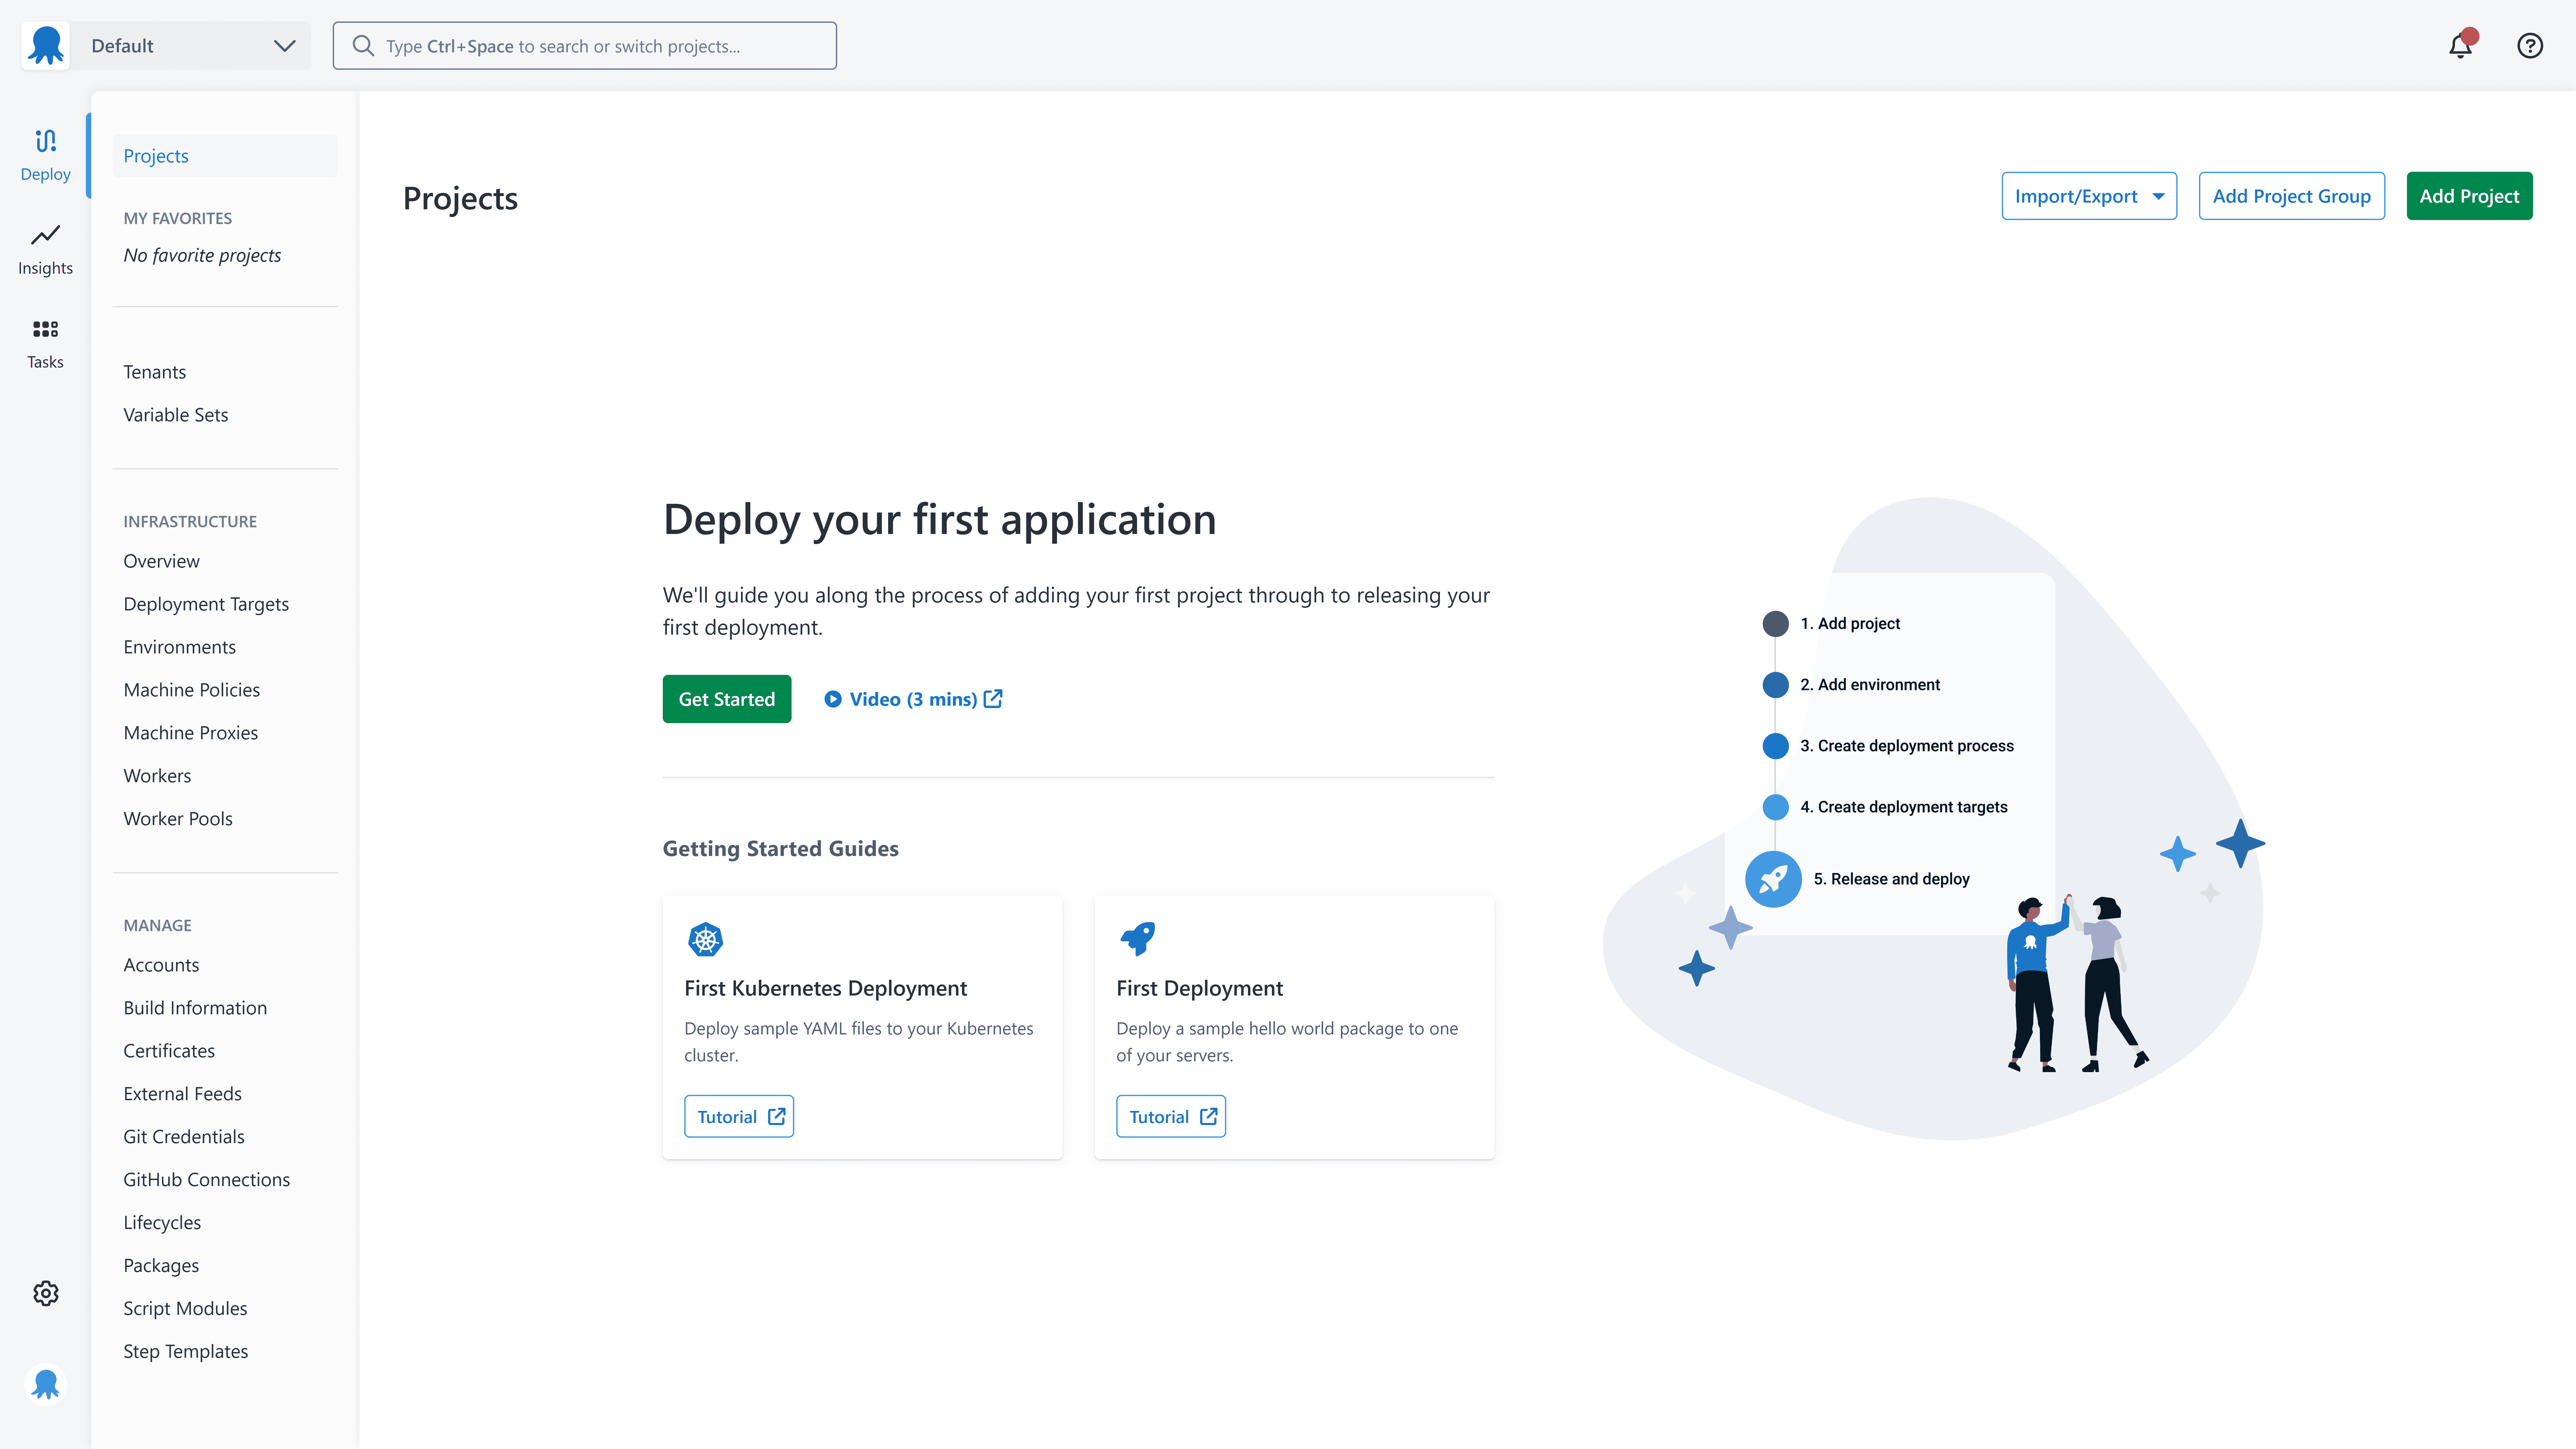This screenshot has height=1449, width=2576.
Task: Go to Tenants
Action: click(x=155, y=372)
